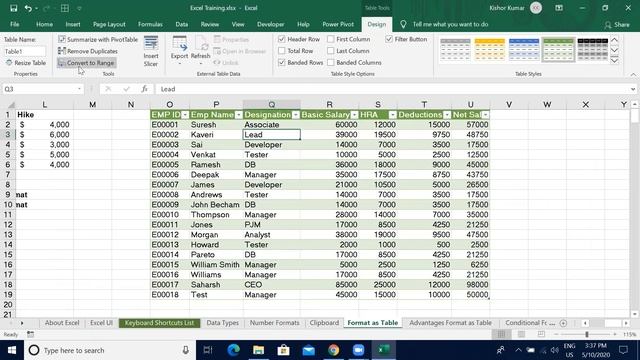Open Windows Start menu
Screen dimensions: 640x360
coord(12,350)
